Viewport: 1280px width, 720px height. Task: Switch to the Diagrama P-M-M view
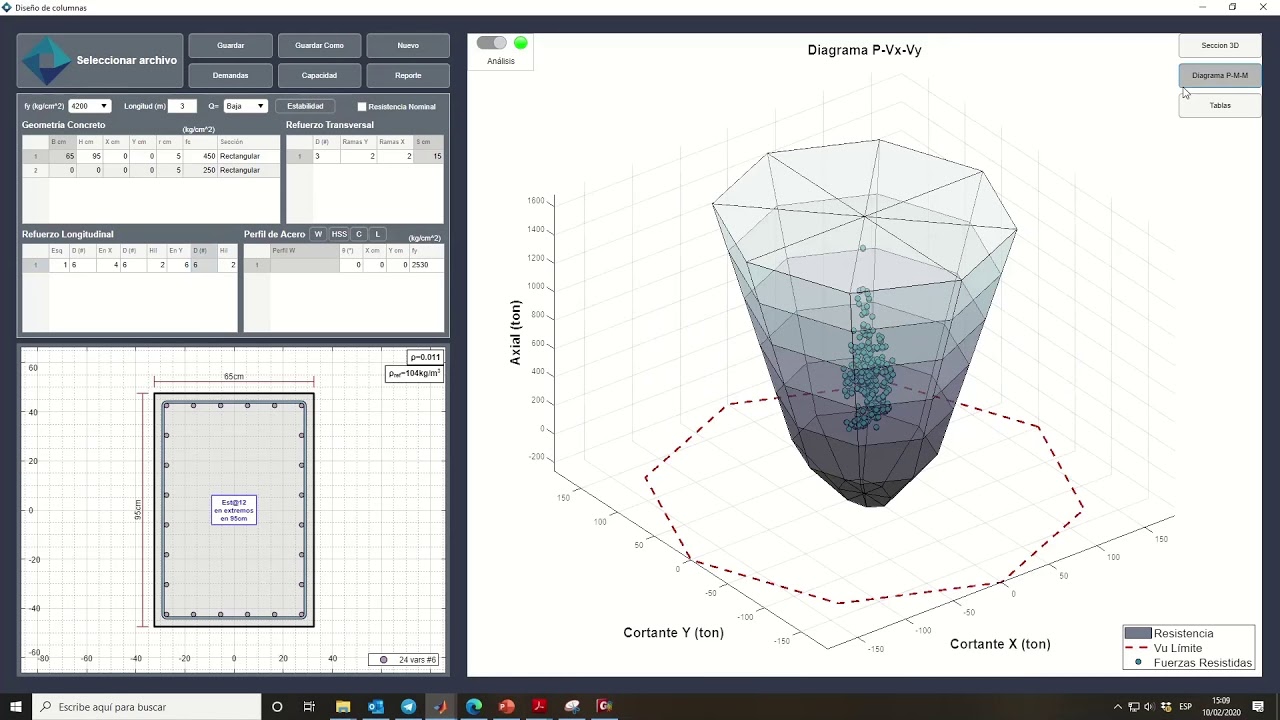1220,75
